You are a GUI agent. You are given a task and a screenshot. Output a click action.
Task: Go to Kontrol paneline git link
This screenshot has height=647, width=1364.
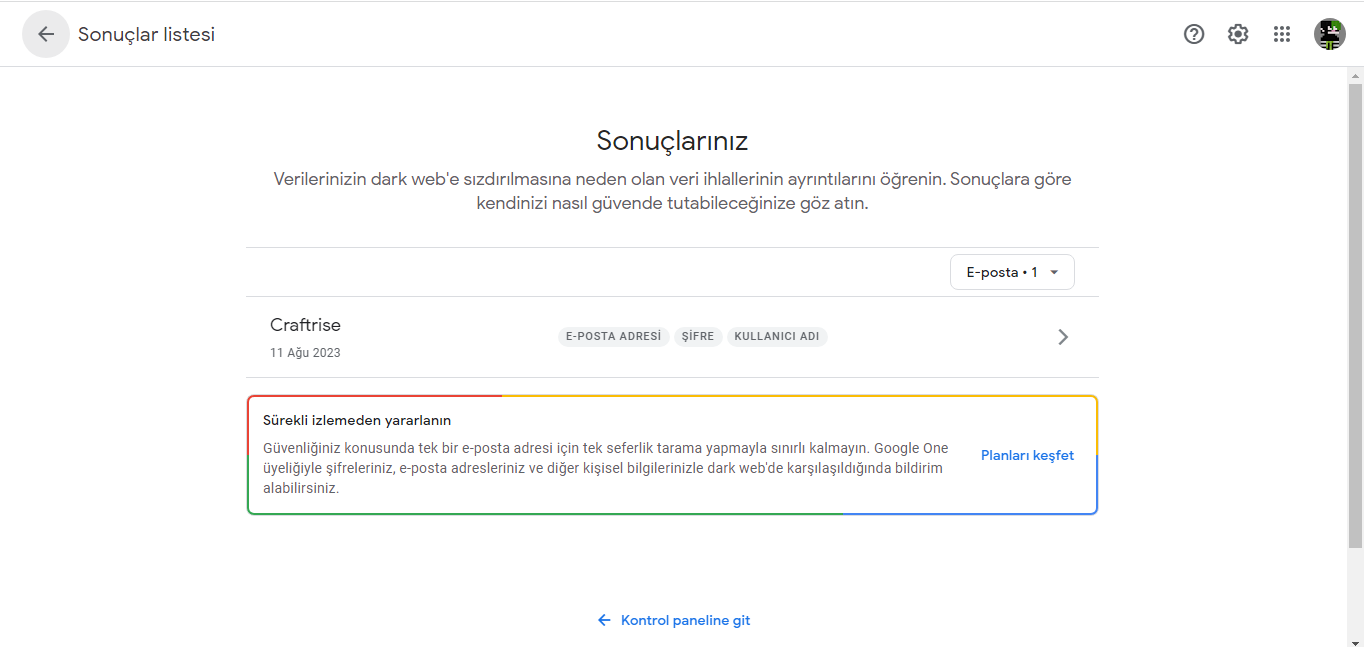pos(673,620)
